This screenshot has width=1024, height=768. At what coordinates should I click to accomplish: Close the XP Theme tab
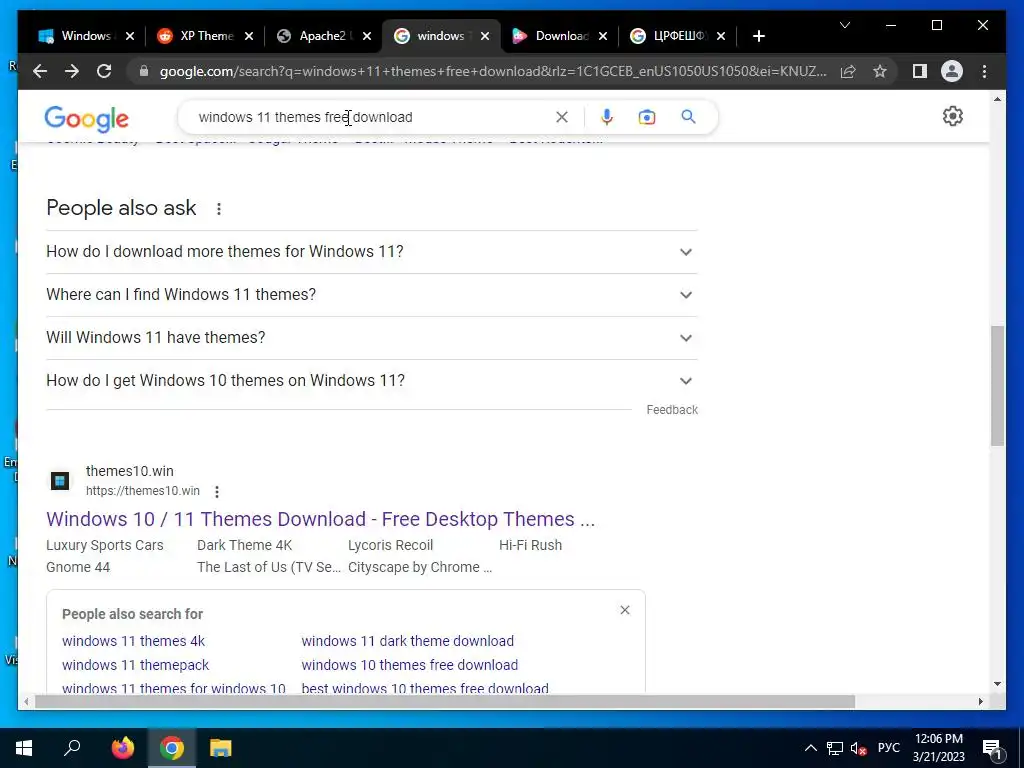(x=249, y=36)
